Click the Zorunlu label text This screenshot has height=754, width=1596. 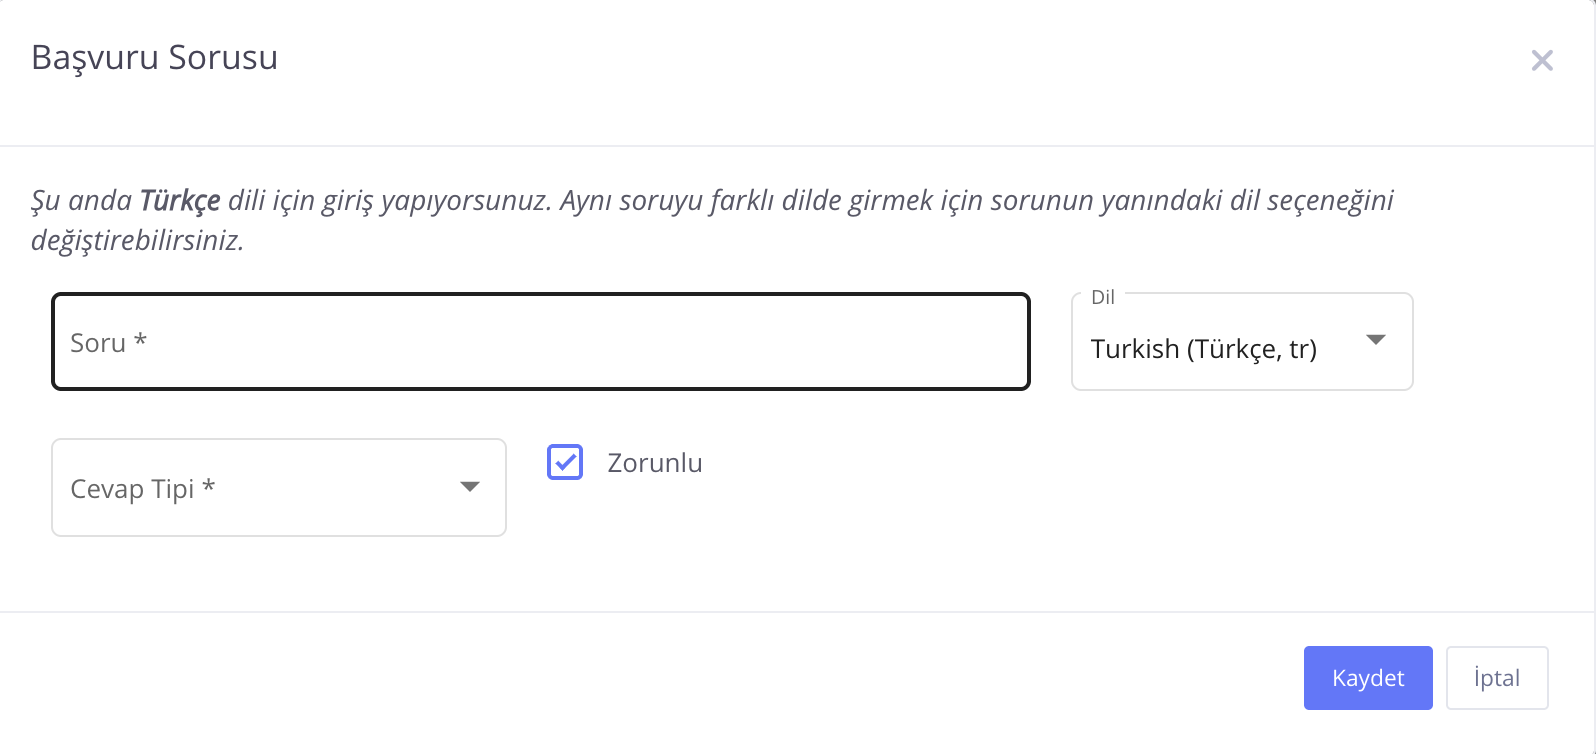(655, 463)
